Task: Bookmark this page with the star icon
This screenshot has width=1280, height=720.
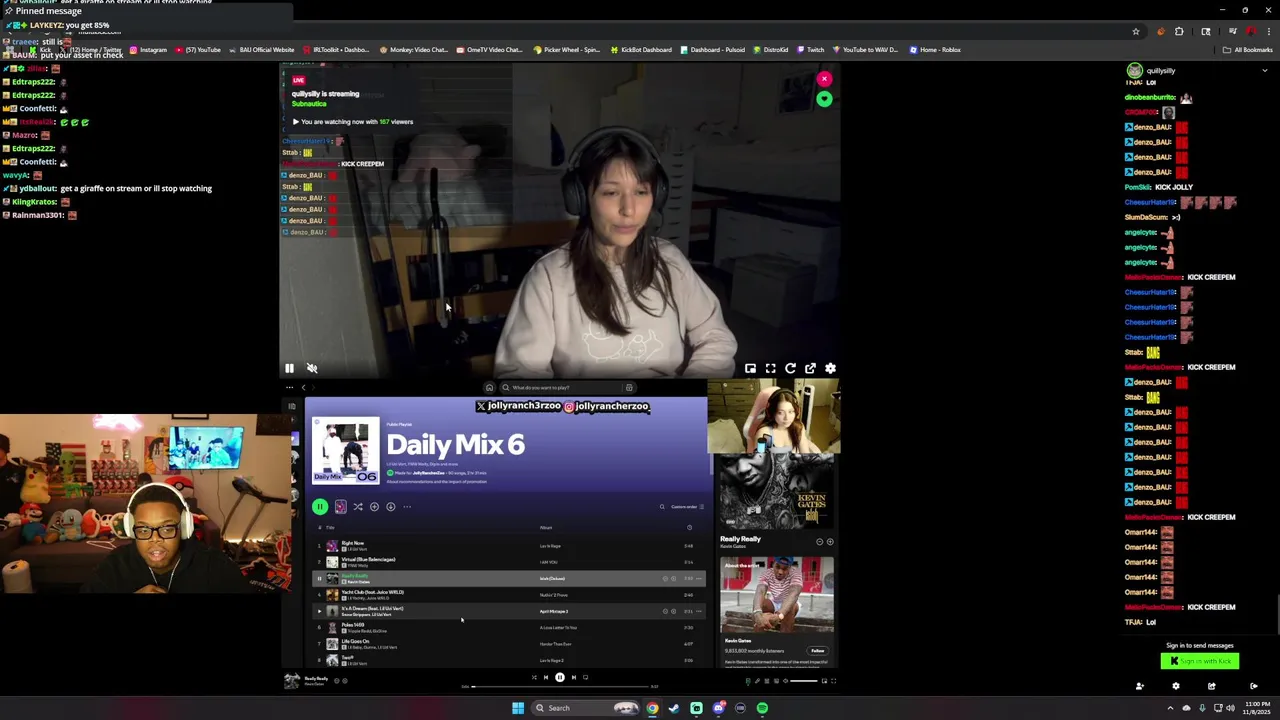Action: coord(1136,32)
